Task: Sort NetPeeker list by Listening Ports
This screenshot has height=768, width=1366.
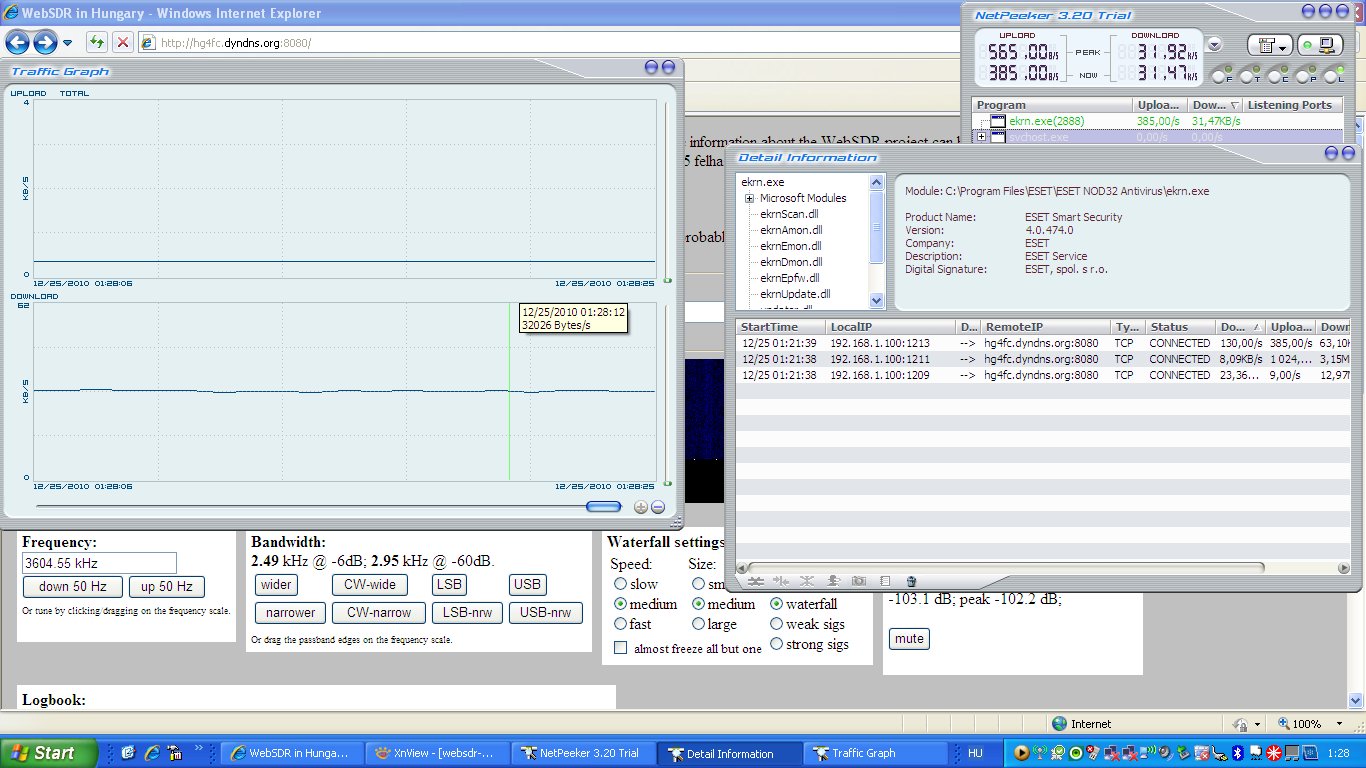Action: [x=1293, y=105]
